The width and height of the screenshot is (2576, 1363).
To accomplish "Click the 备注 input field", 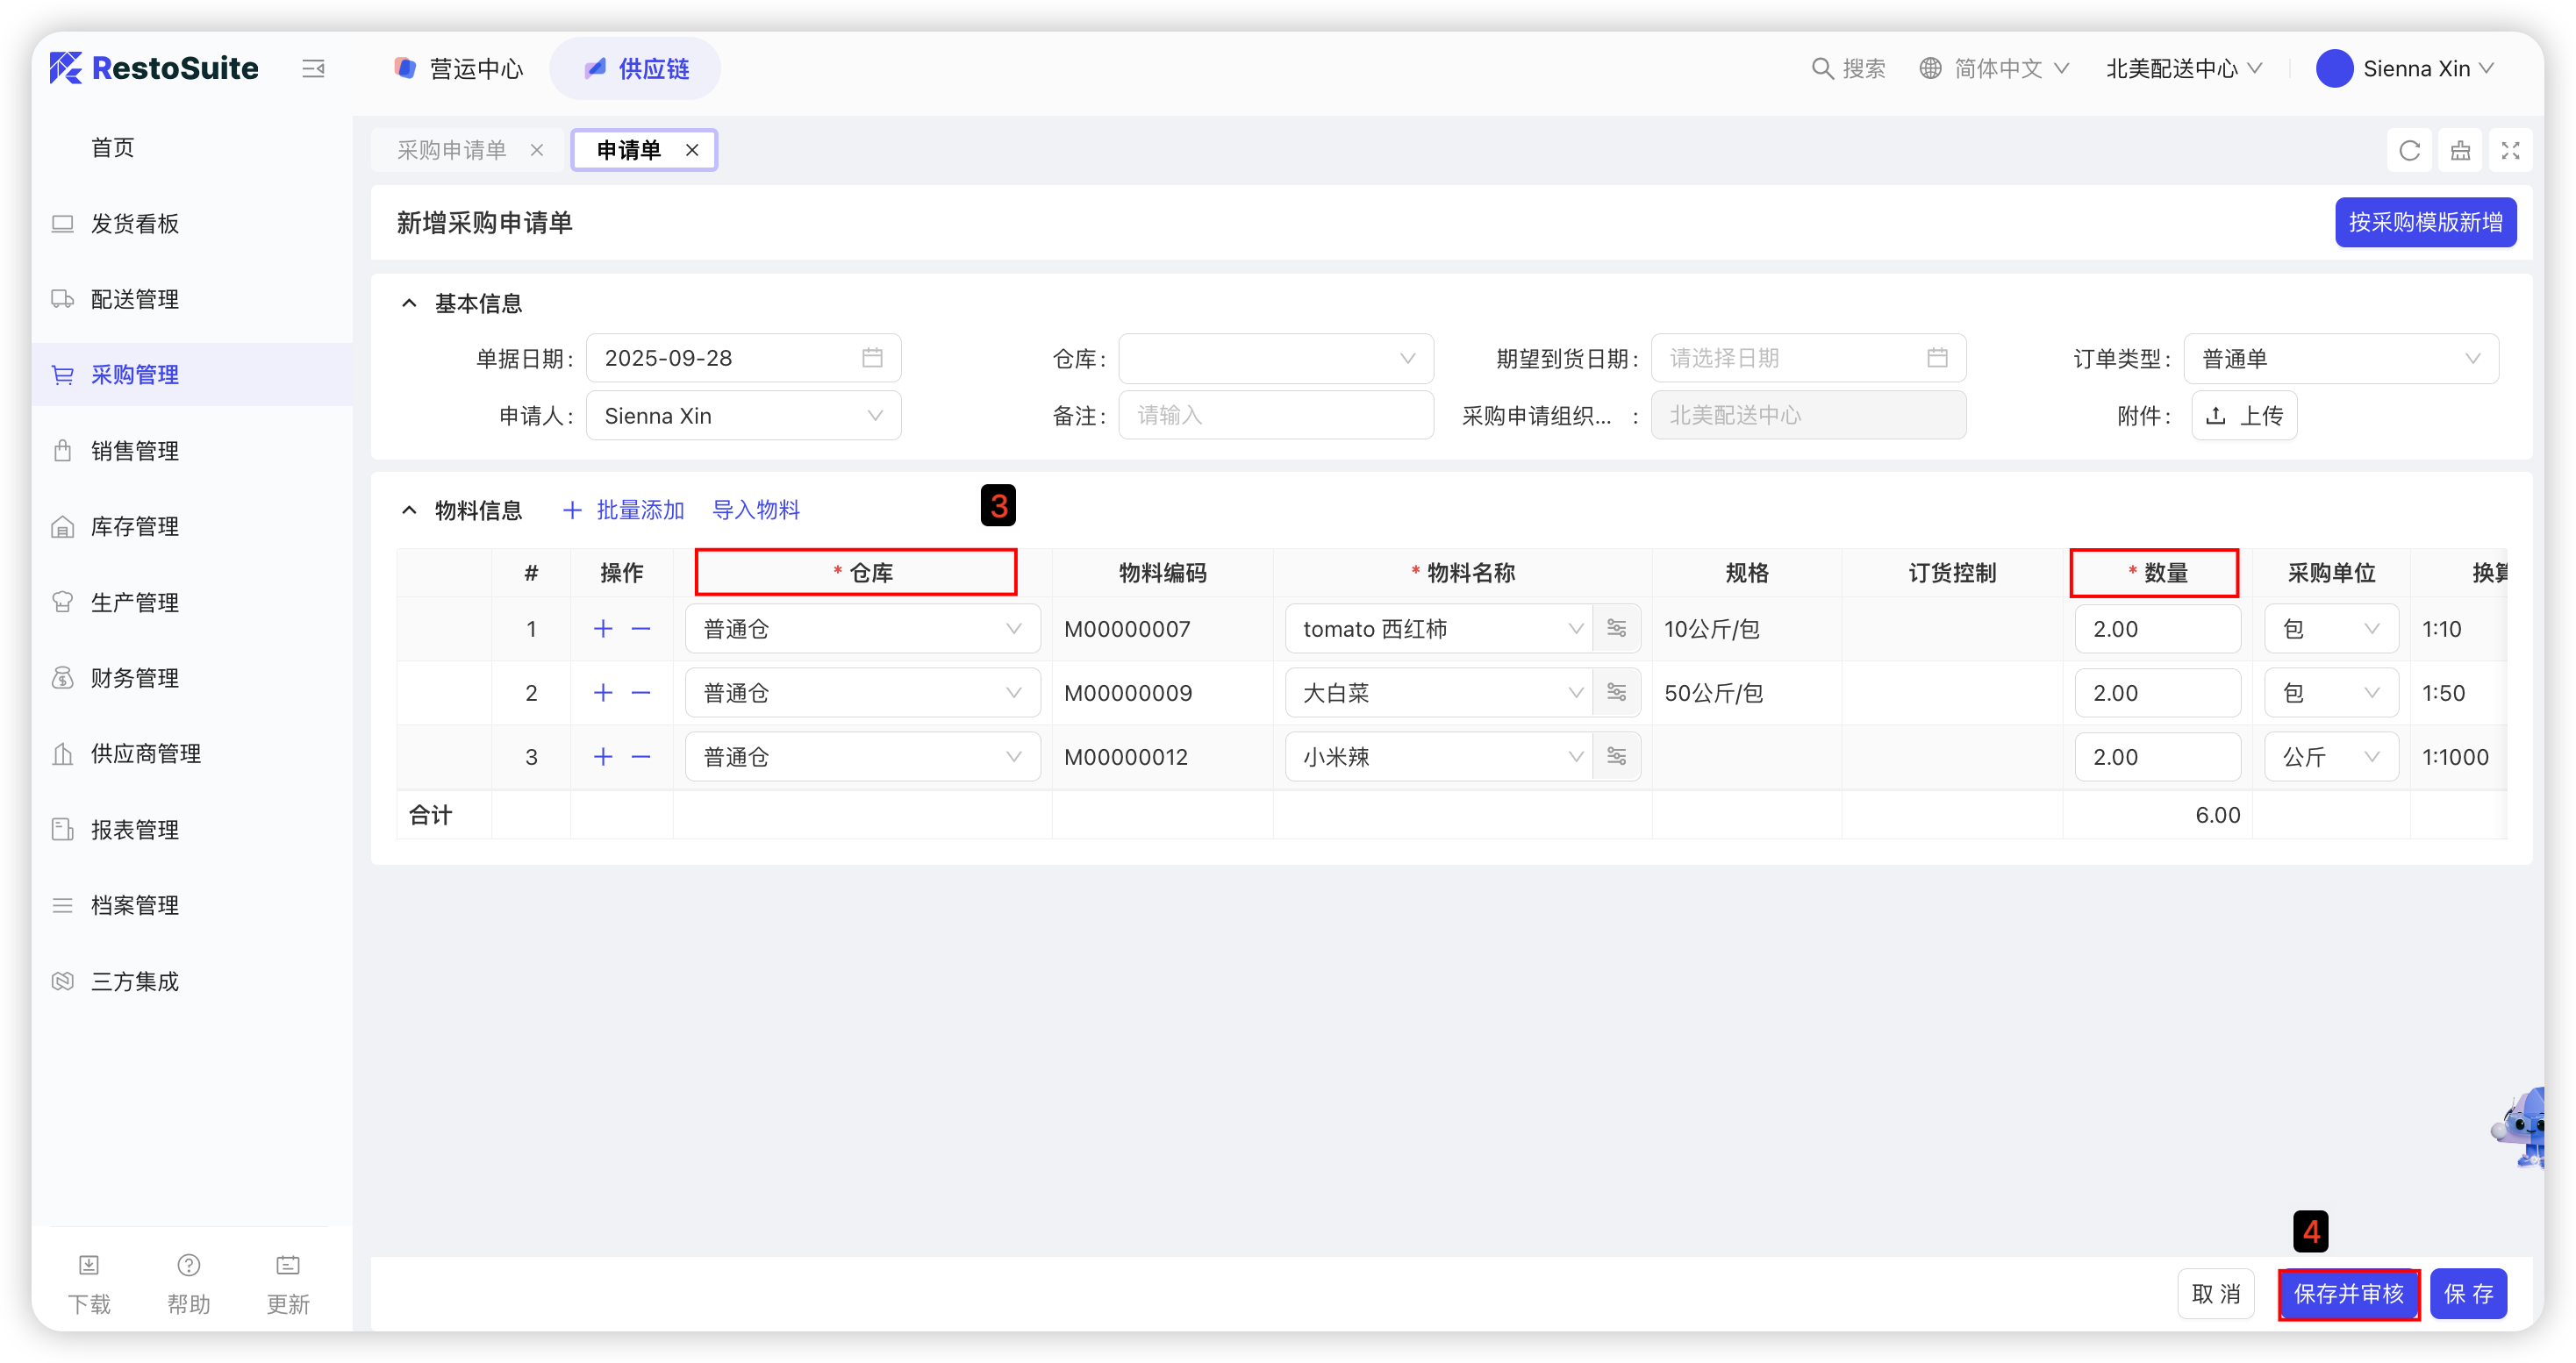I will pyautogui.click(x=1275, y=416).
